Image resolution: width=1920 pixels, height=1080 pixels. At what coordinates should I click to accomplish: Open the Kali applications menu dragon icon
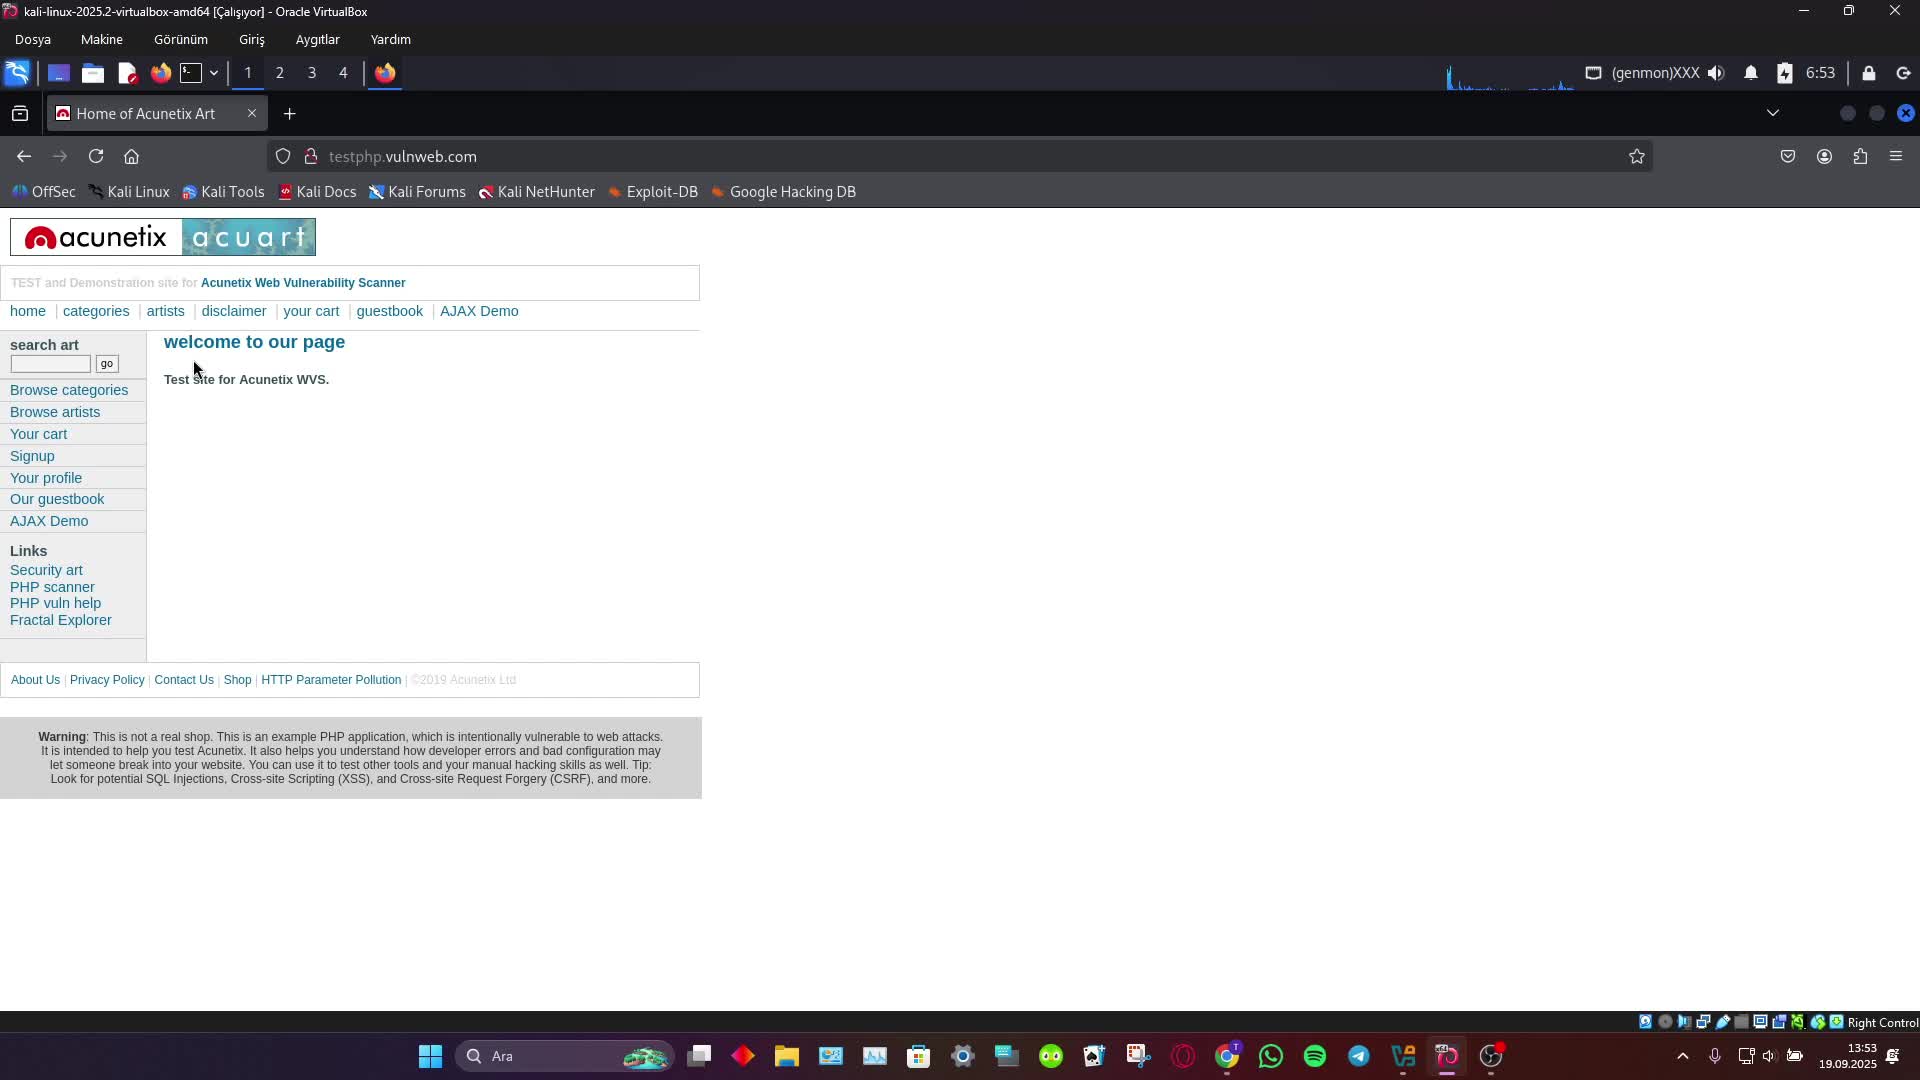(x=17, y=73)
